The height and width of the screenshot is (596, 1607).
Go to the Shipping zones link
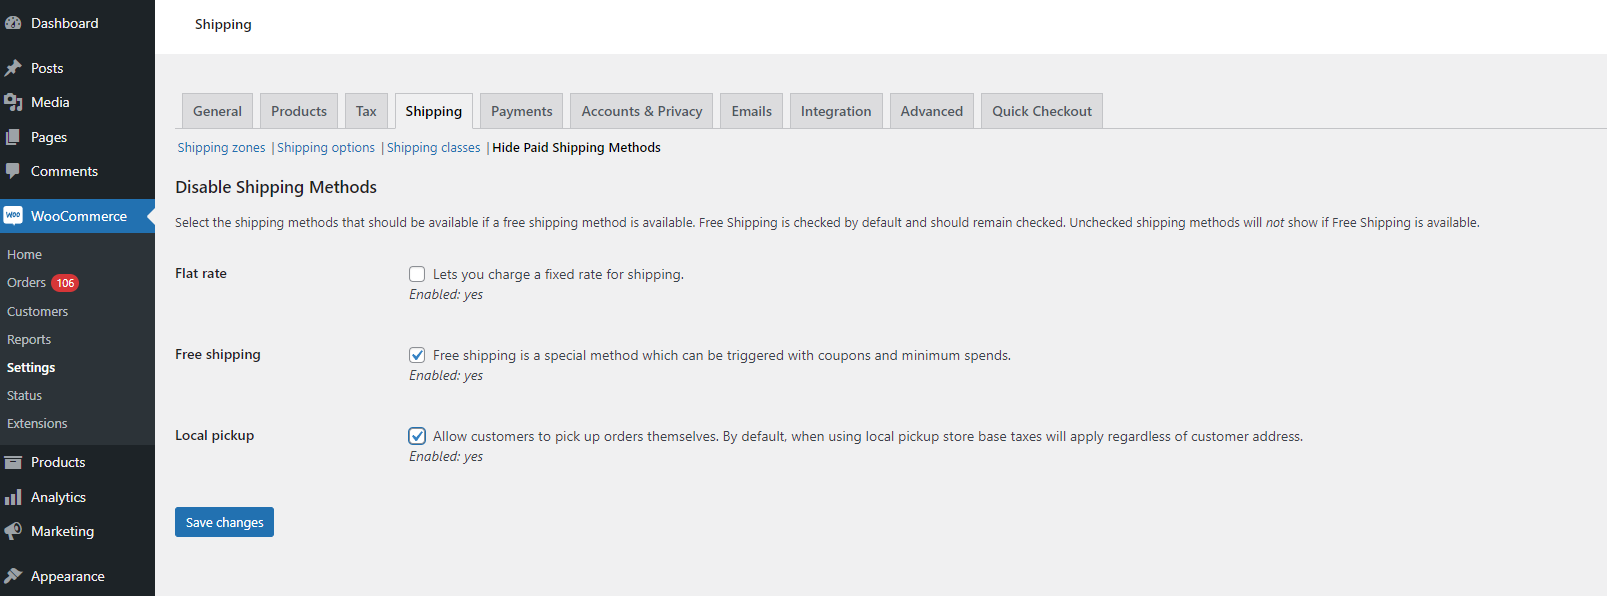221,148
